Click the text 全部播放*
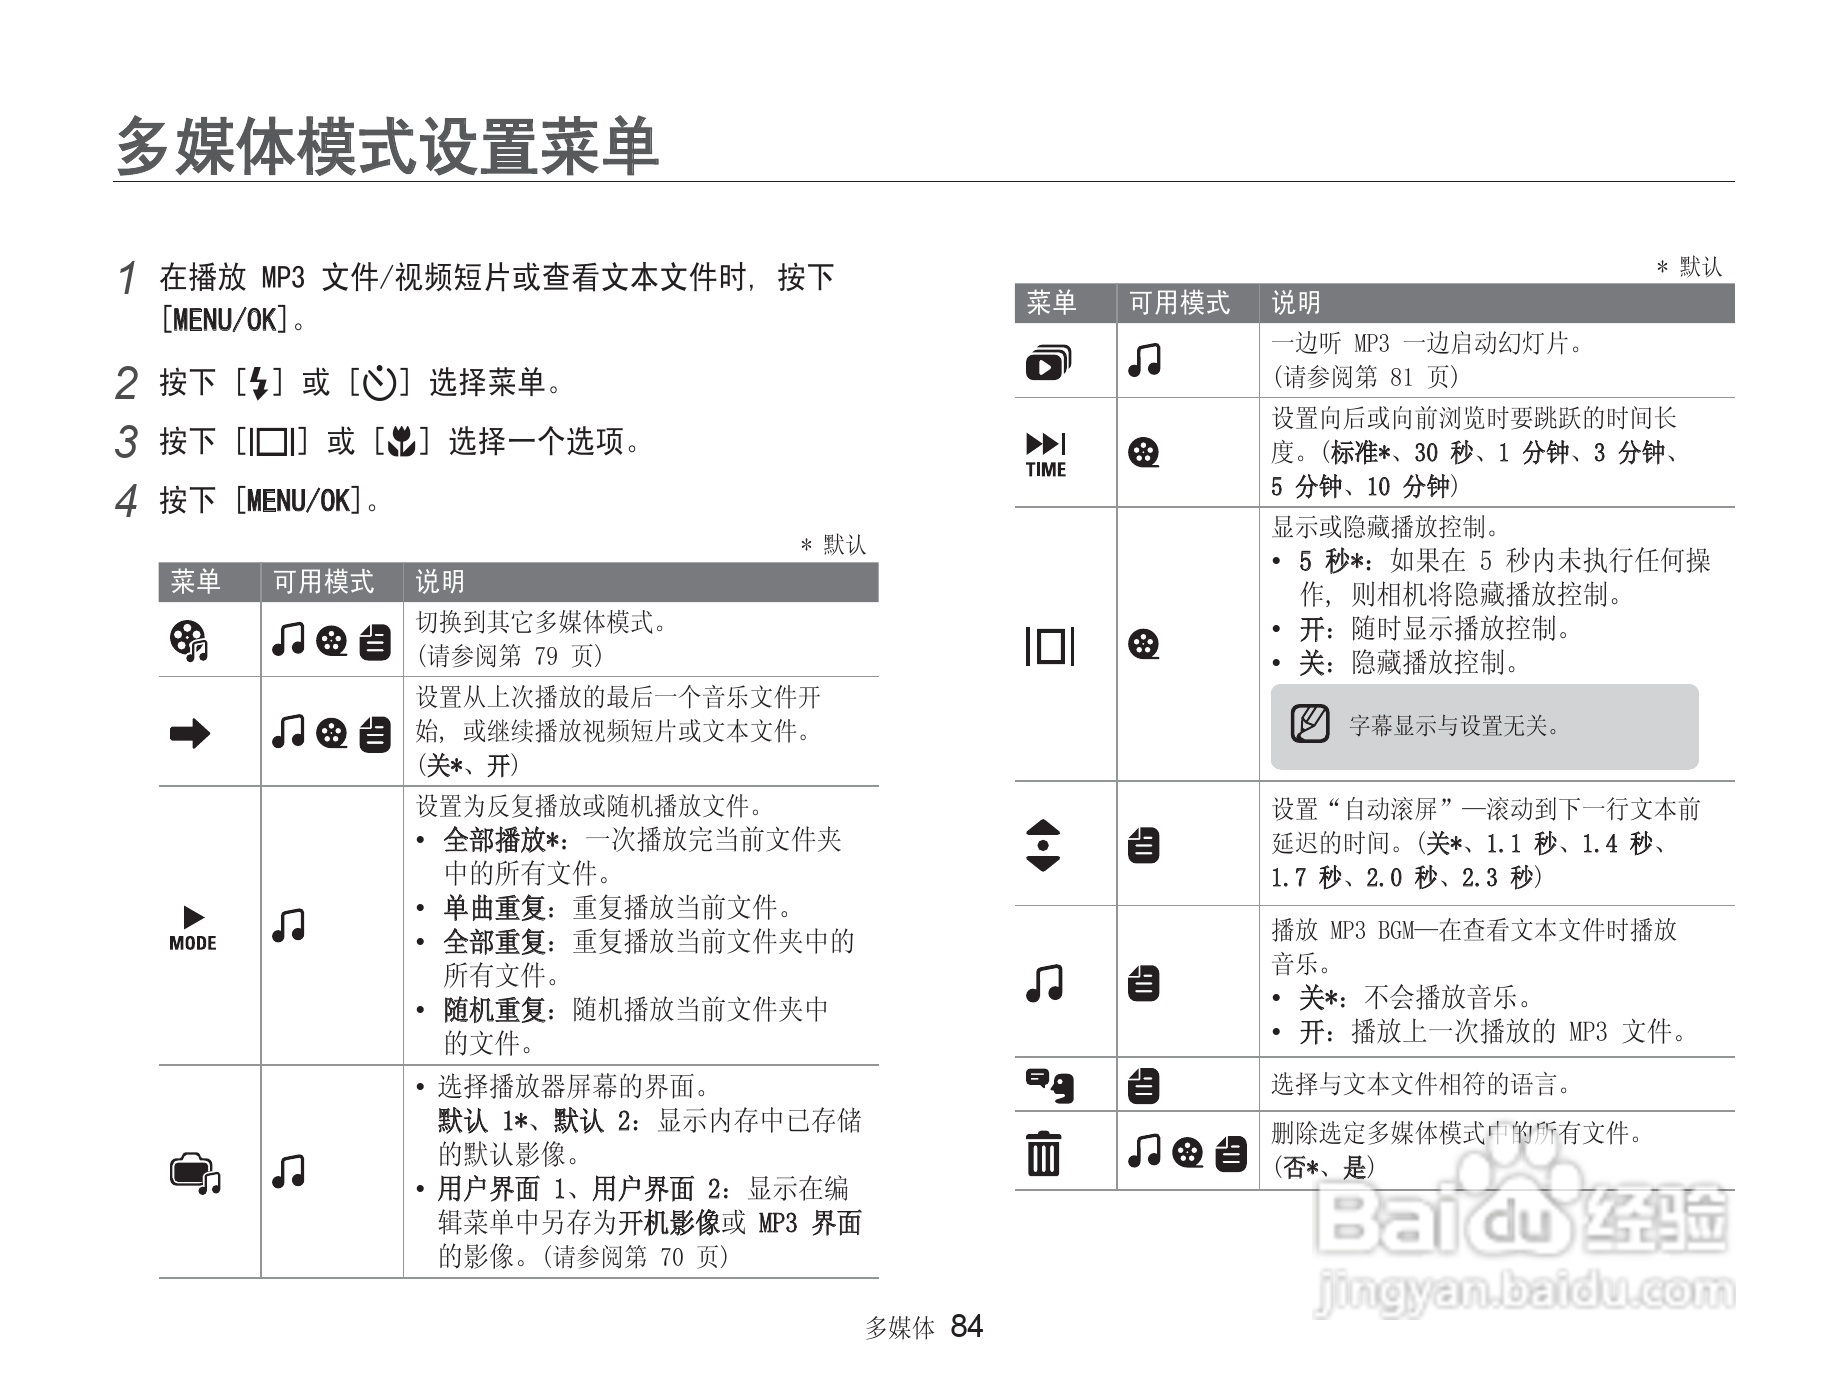The image size is (1848, 1395). [502, 840]
